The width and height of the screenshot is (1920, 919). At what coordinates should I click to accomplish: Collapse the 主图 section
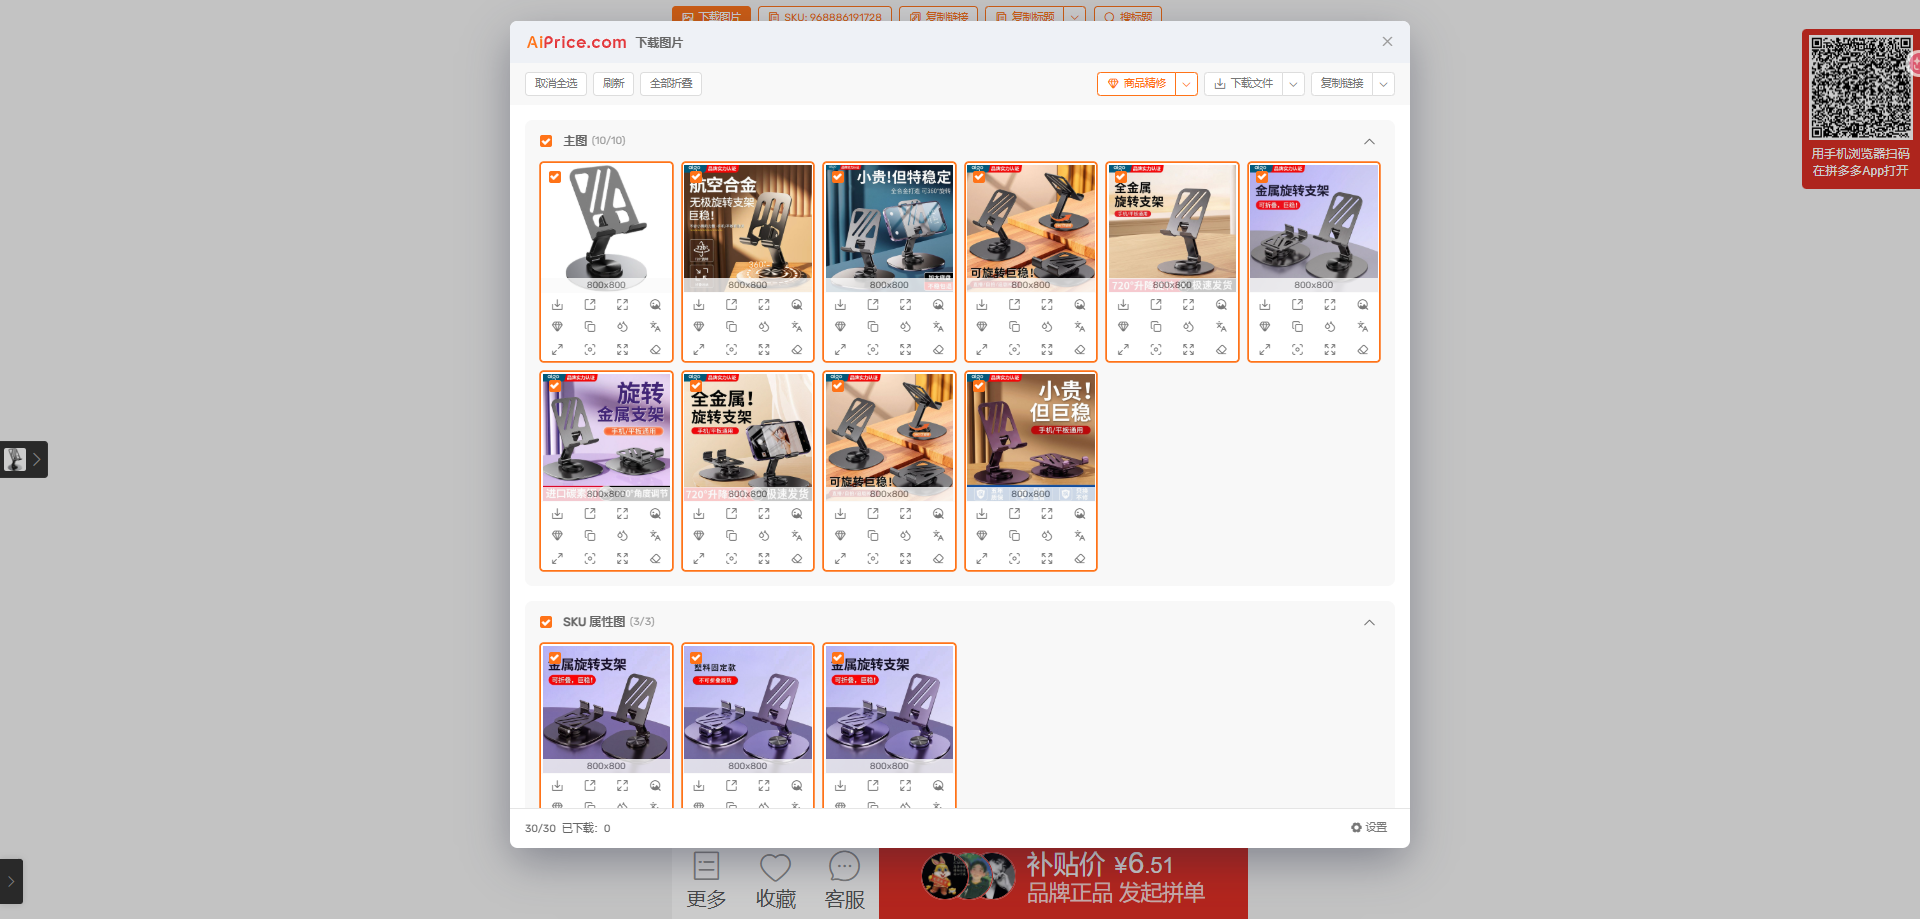pyautogui.click(x=1369, y=141)
